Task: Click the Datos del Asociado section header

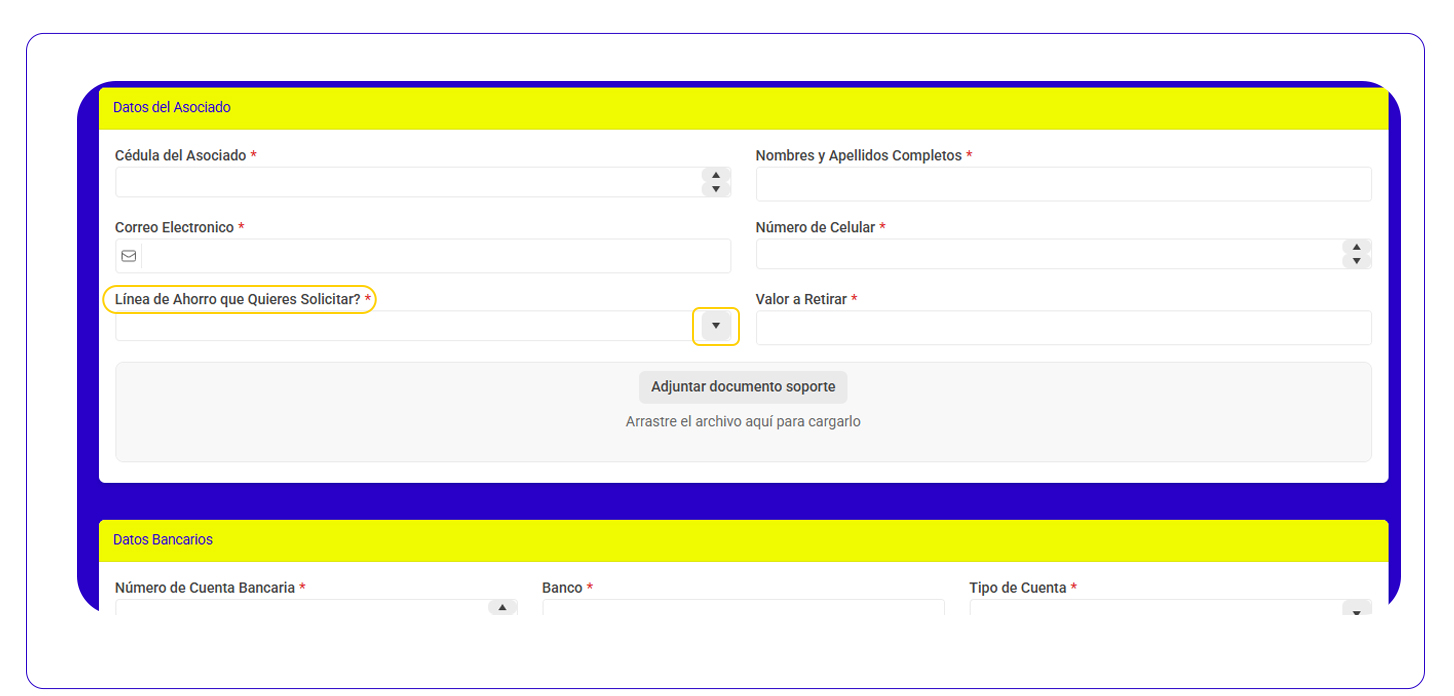Action: (172, 108)
